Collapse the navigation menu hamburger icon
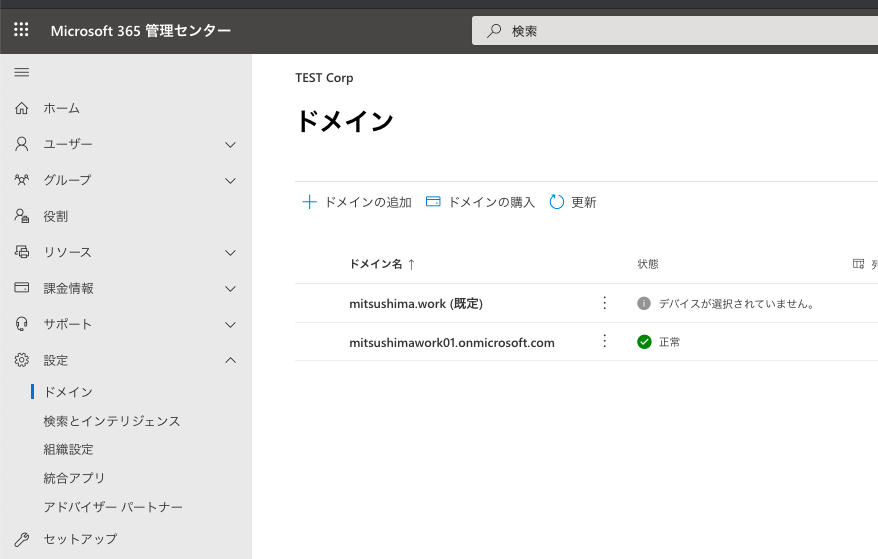Screen dimensions: 878x559 22,72
